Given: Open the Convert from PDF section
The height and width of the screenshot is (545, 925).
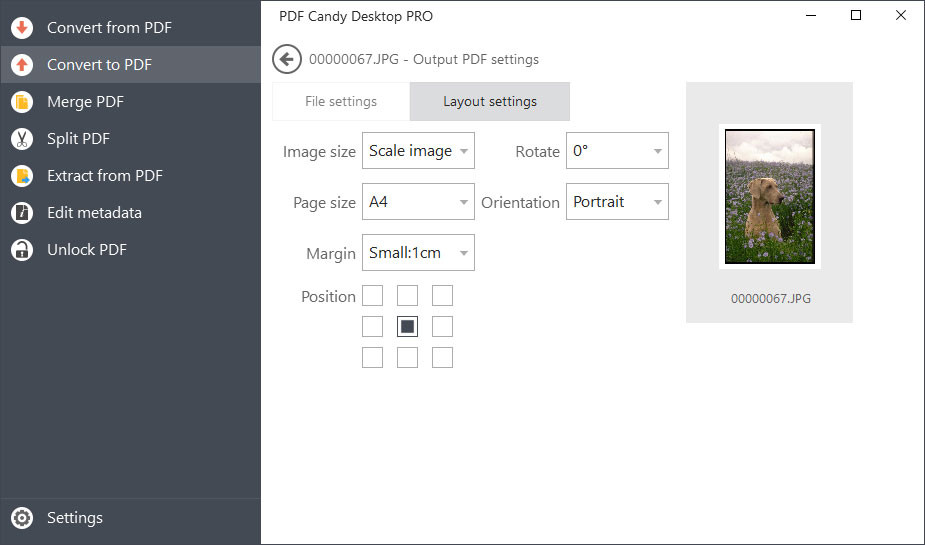Looking at the screenshot, I should click(x=130, y=28).
